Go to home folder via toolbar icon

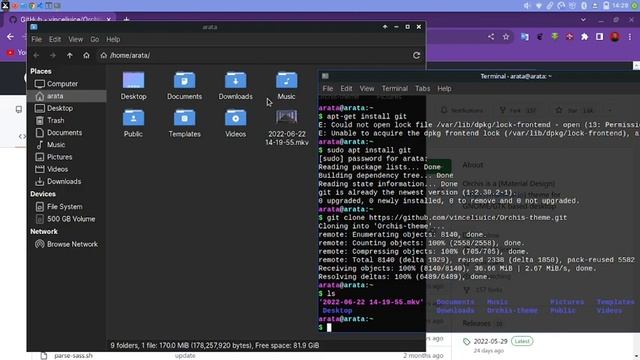[x=86, y=55]
